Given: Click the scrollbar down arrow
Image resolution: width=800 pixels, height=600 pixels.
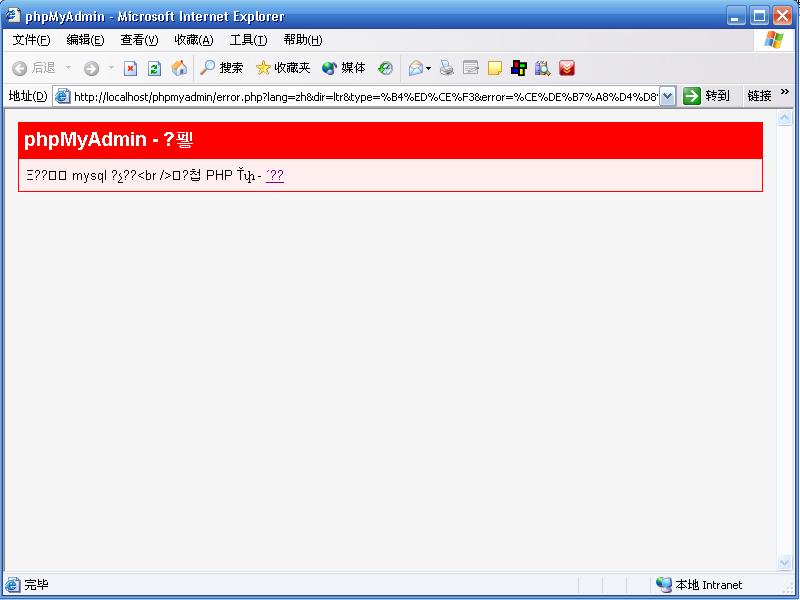Looking at the screenshot, I should 784,563.
